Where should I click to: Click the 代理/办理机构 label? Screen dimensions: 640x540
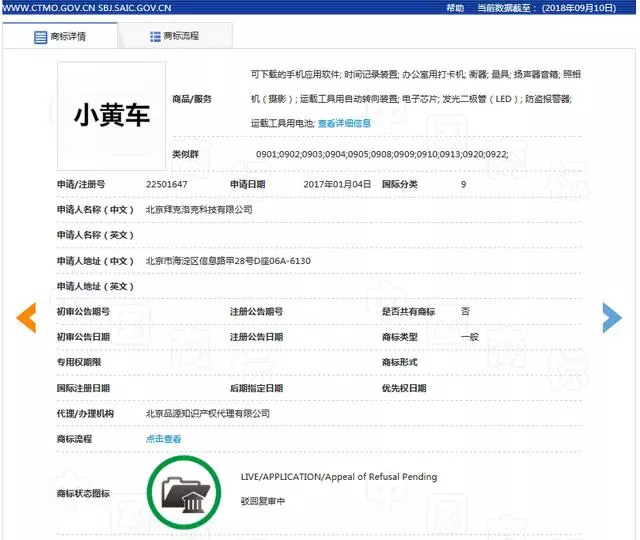[x=85, y=413]
